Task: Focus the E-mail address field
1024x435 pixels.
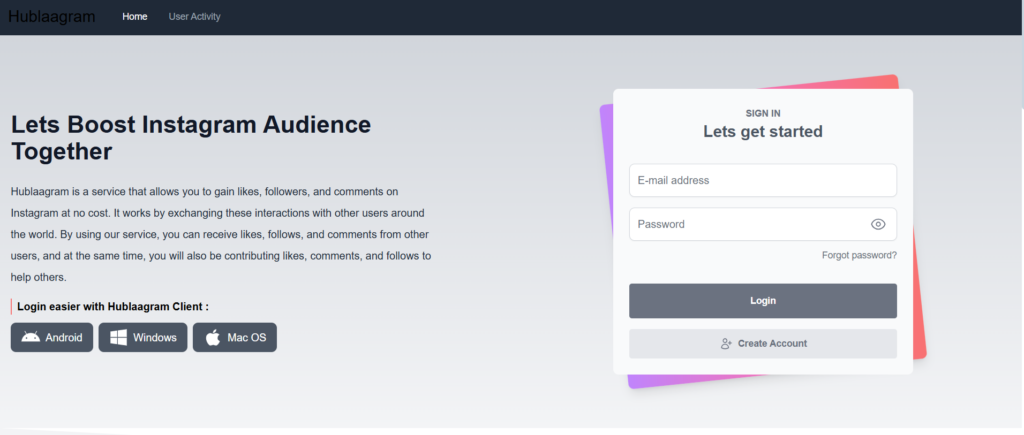Action: point(763,180)
